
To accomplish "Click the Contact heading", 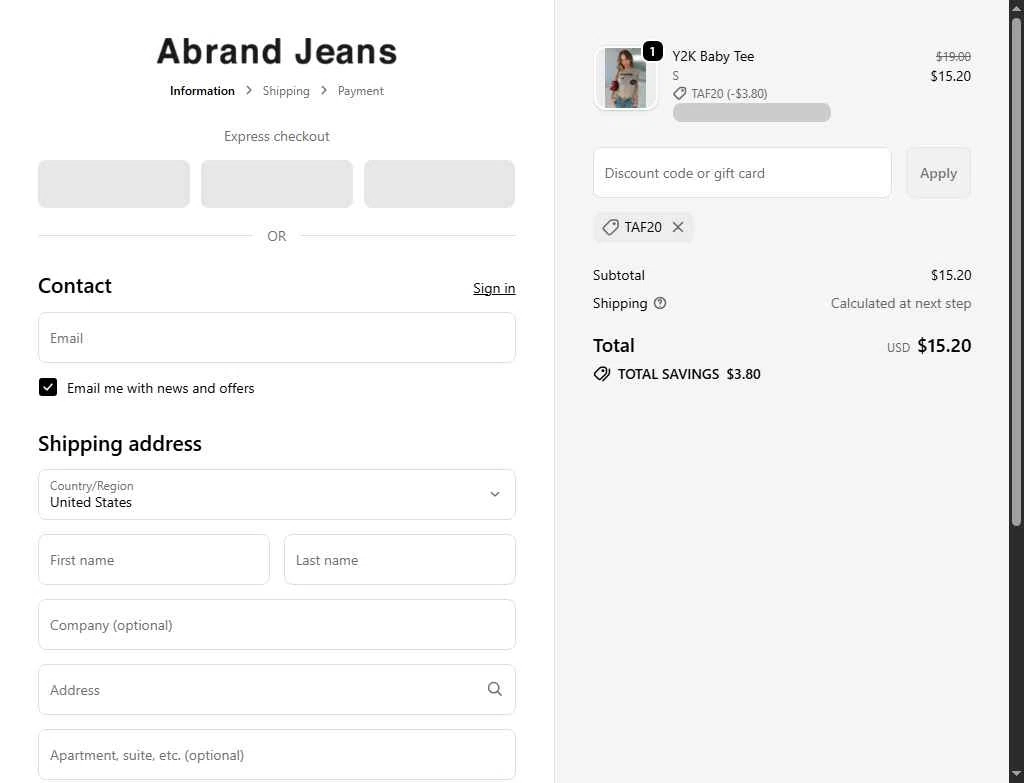I will click(74, 285).
